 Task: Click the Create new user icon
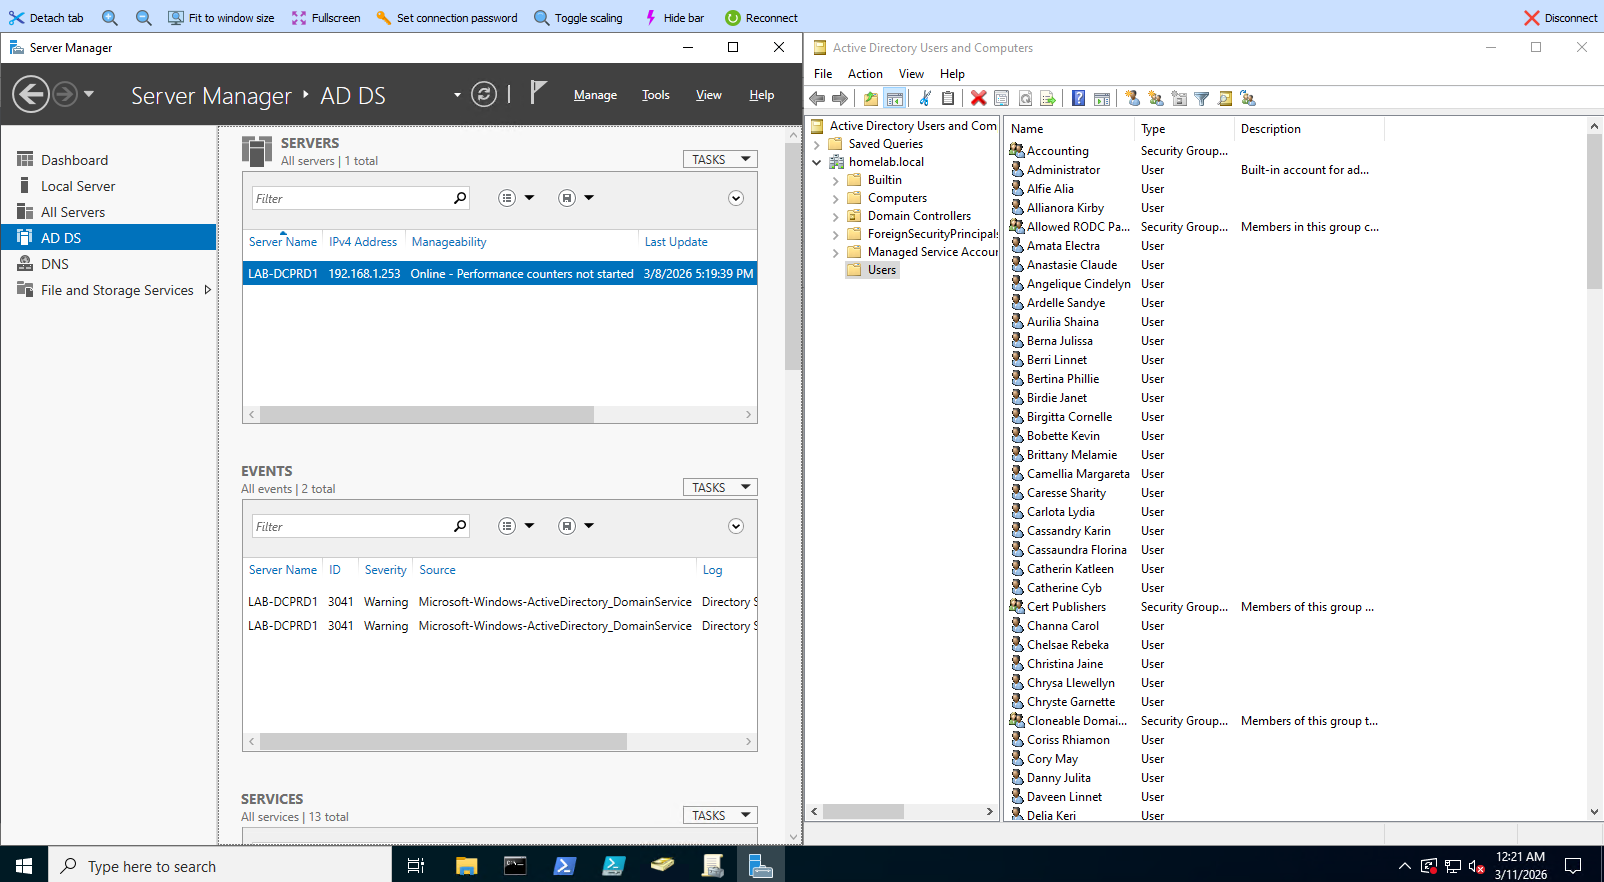click(1132, 98)
